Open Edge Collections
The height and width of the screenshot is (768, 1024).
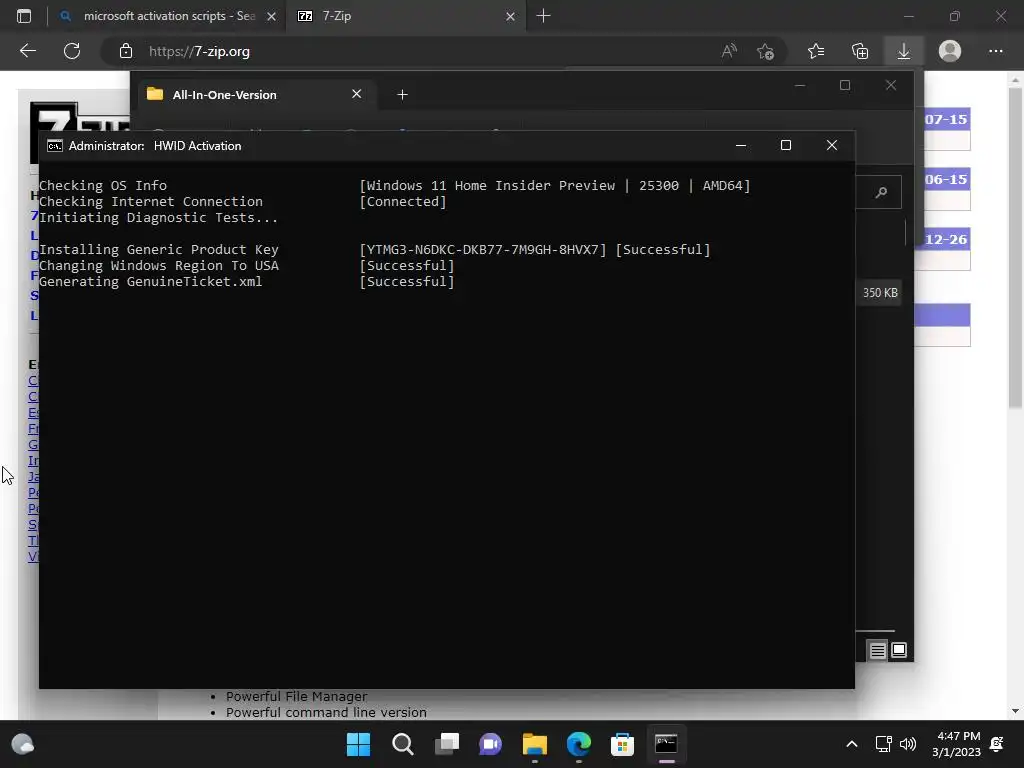(x=860, y=51)
